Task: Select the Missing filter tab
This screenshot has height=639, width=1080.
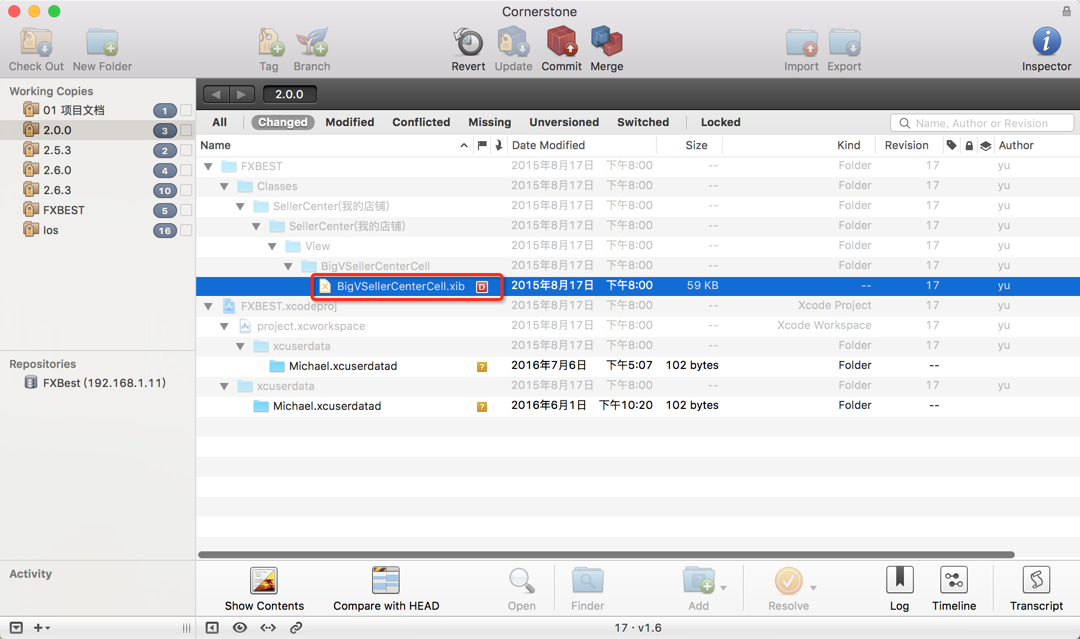Action: pyautogui.click(x=490, y=122)
